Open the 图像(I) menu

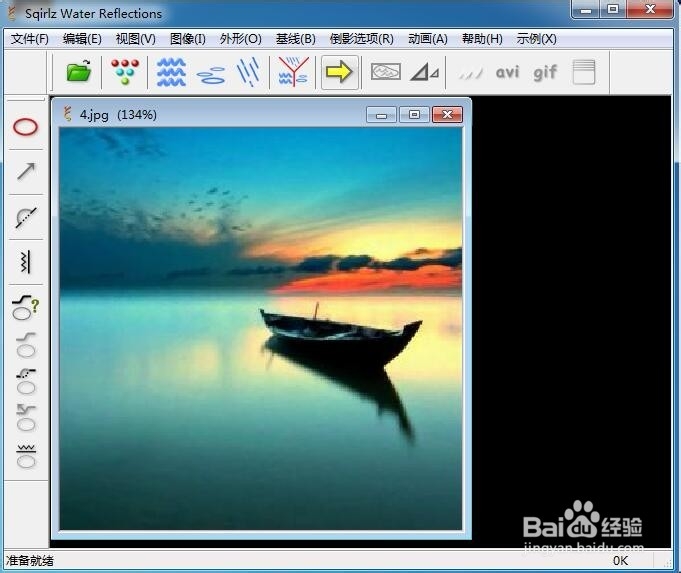coord(188,39)
